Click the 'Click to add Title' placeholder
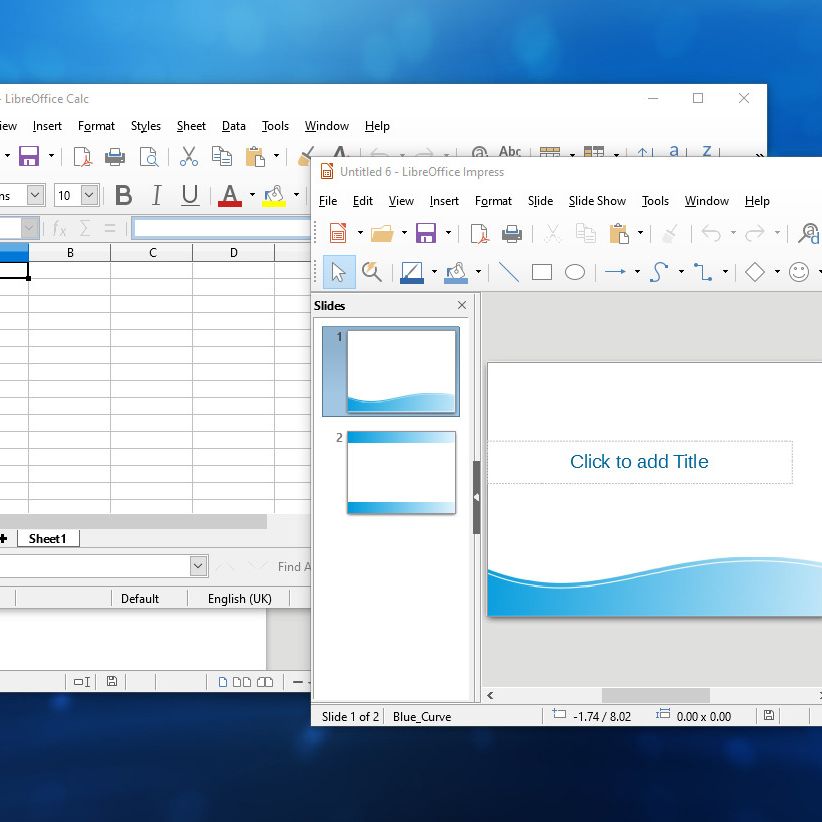Viewport: 822px width, 822px height. [x=639, y=462]
